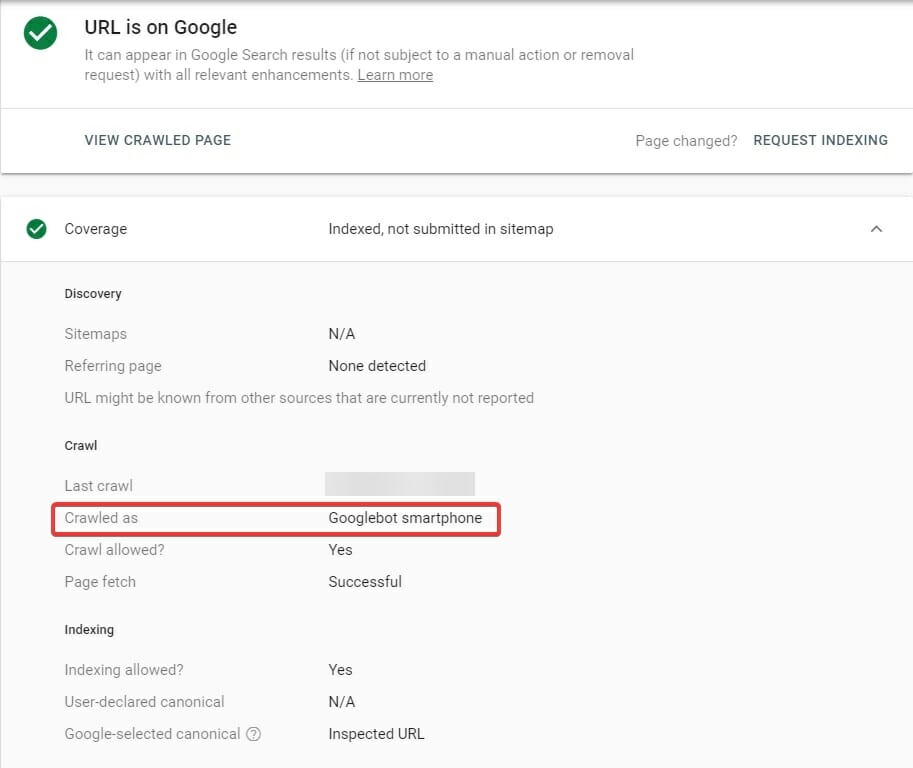The width and height of the screenshot is (913, 768).
Task: Click the green checkmark beside URL is on Google
Action: (x=41, y=32)
